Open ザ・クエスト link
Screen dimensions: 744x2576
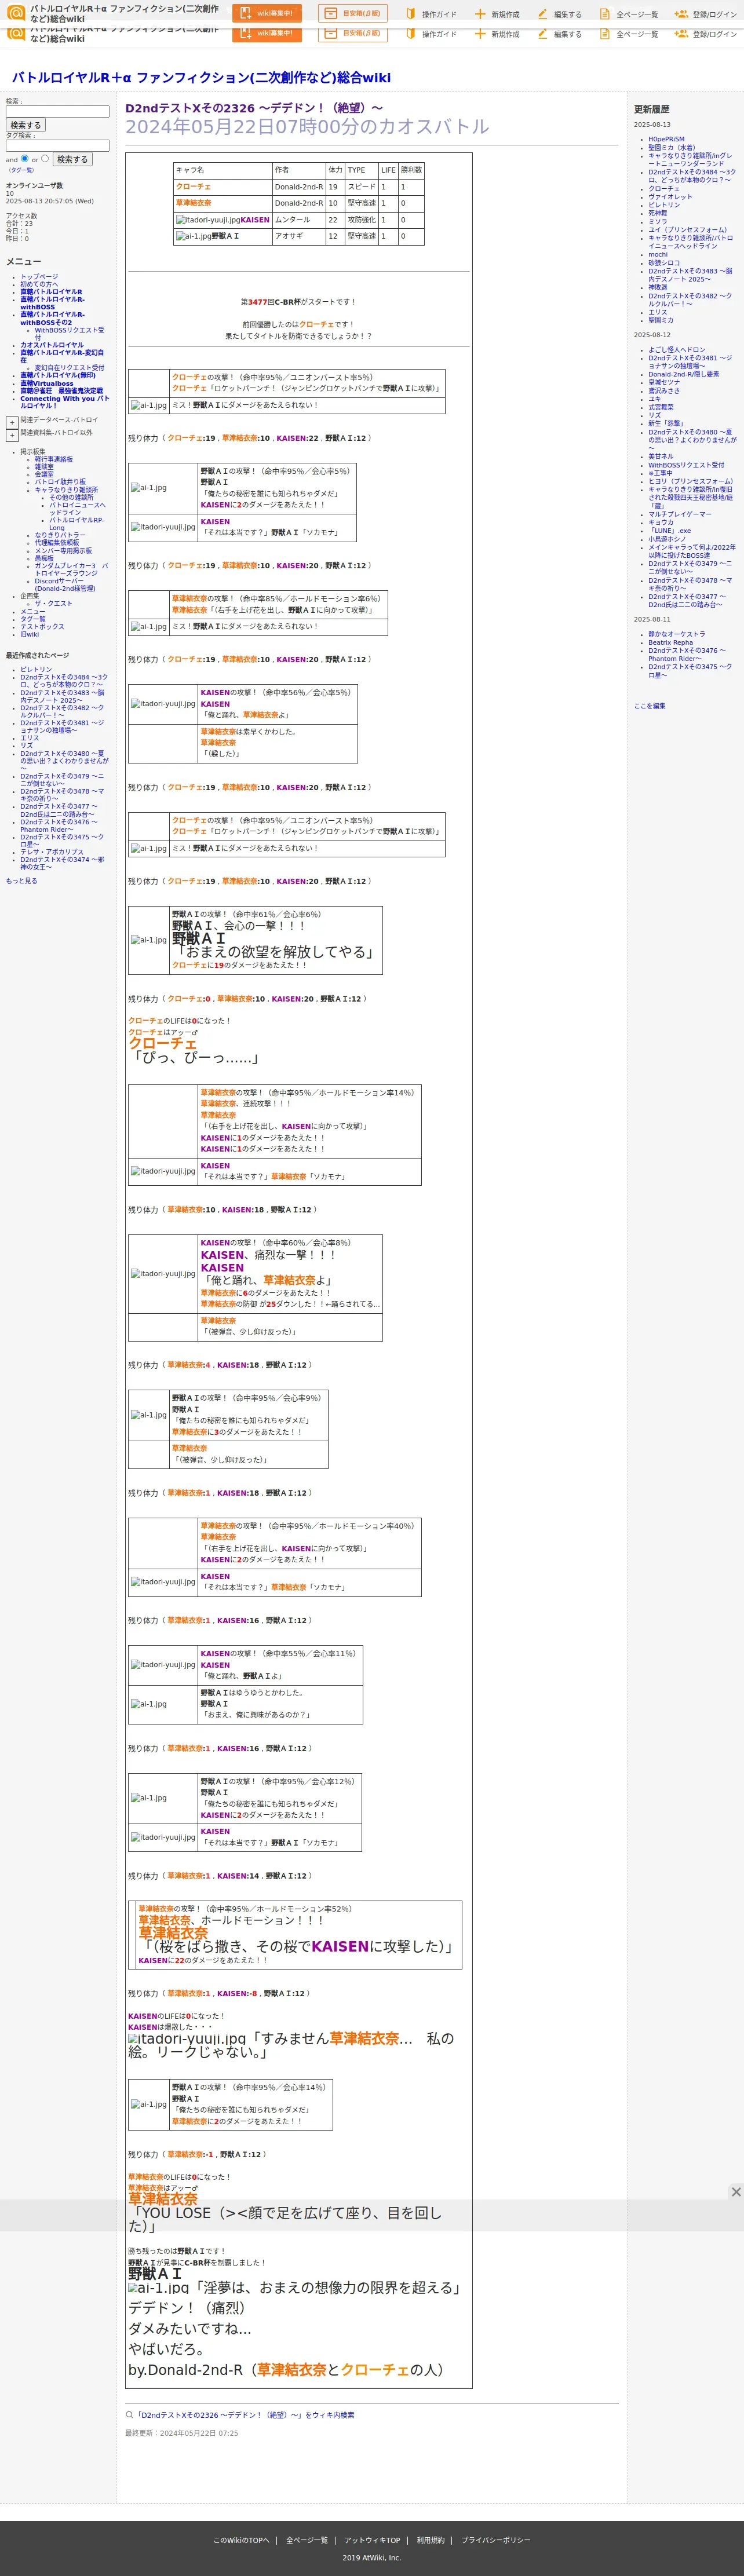[x=54, y=604]
